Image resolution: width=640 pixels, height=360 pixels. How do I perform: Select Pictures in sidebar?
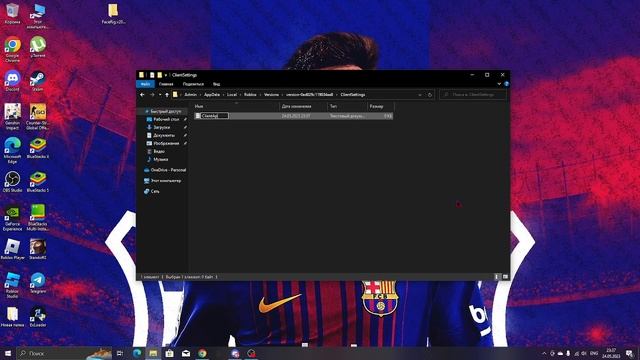165,143
